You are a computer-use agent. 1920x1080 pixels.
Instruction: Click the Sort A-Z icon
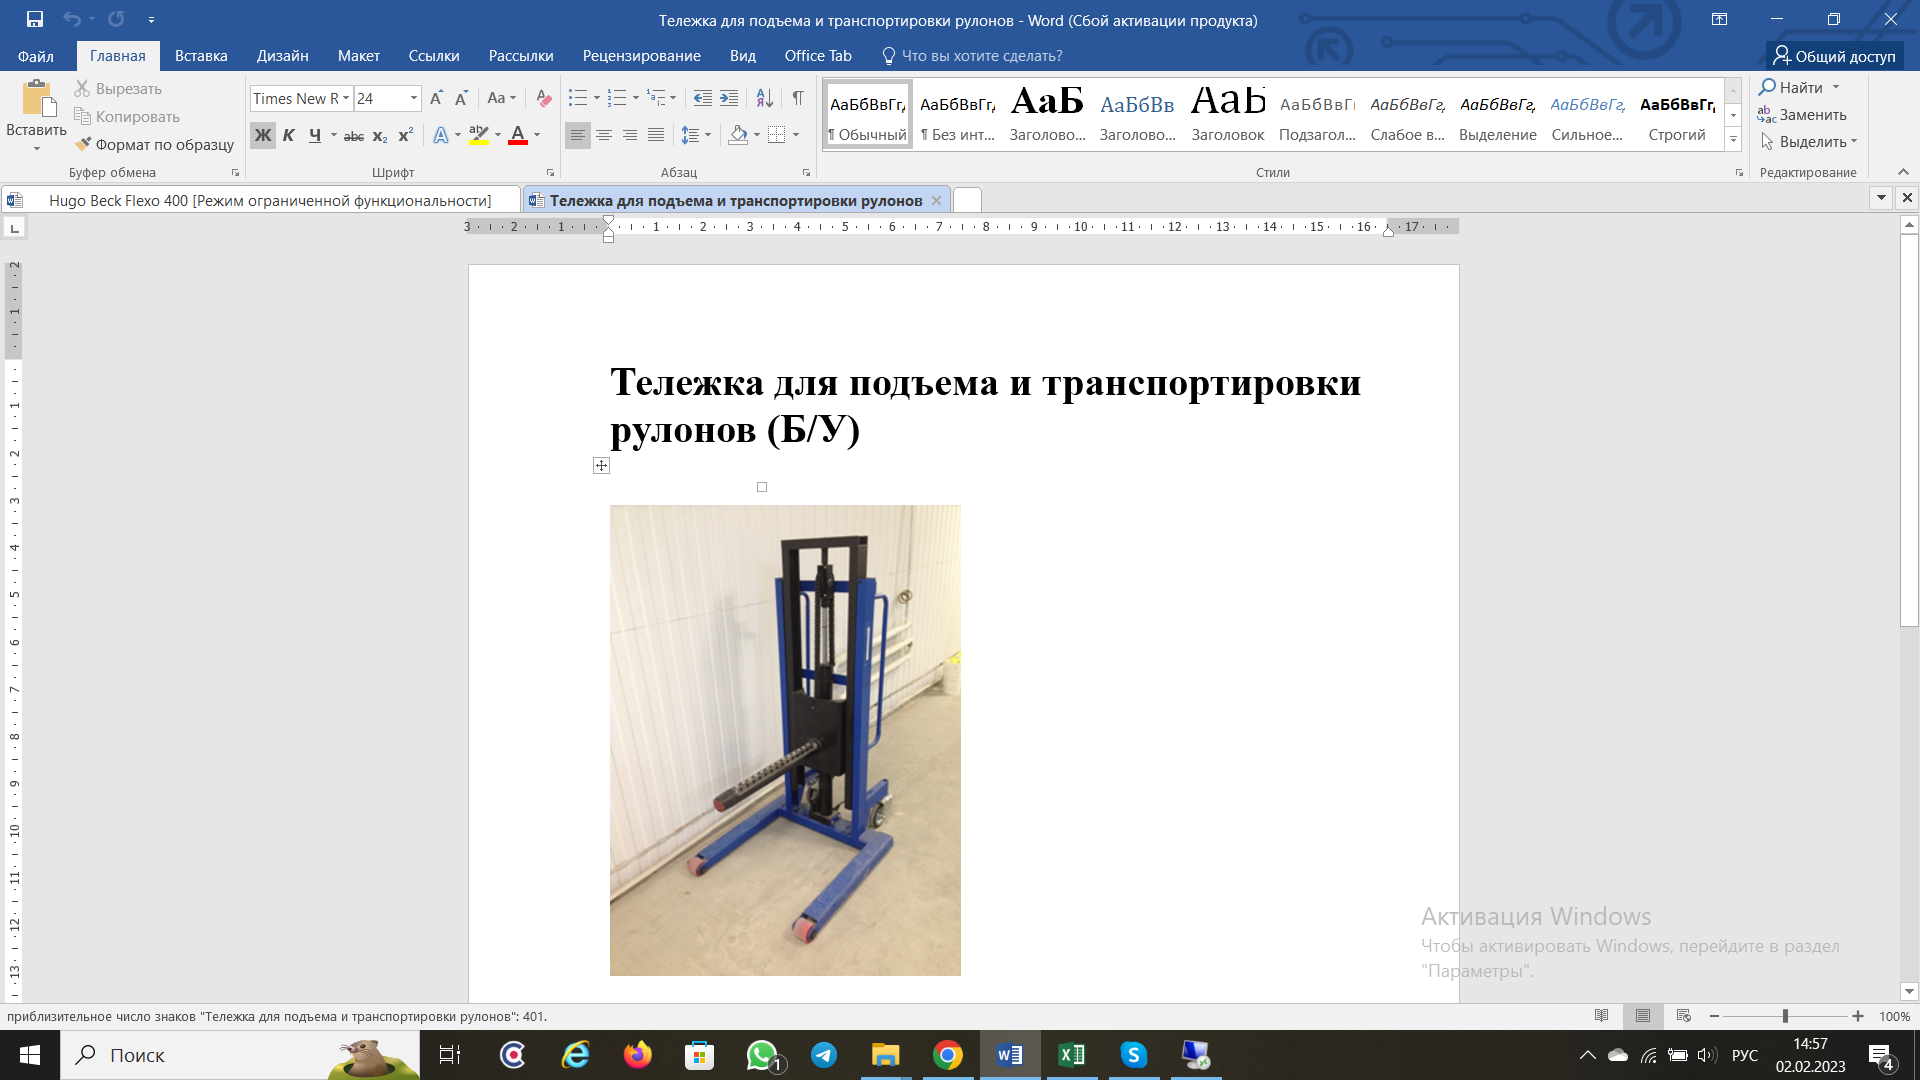[x=764, y=98]
